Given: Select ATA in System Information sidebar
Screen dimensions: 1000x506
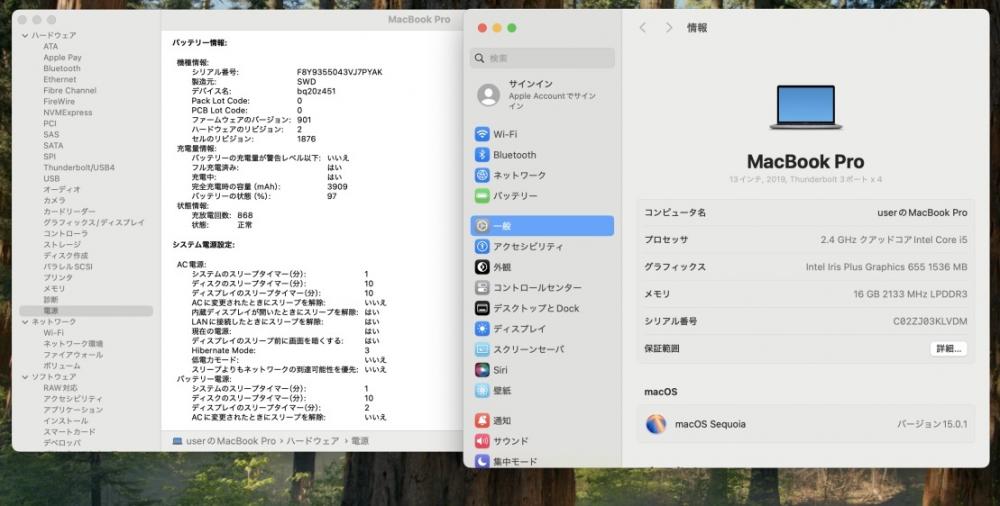Looking at the screenshot, I should coord(50,47).
